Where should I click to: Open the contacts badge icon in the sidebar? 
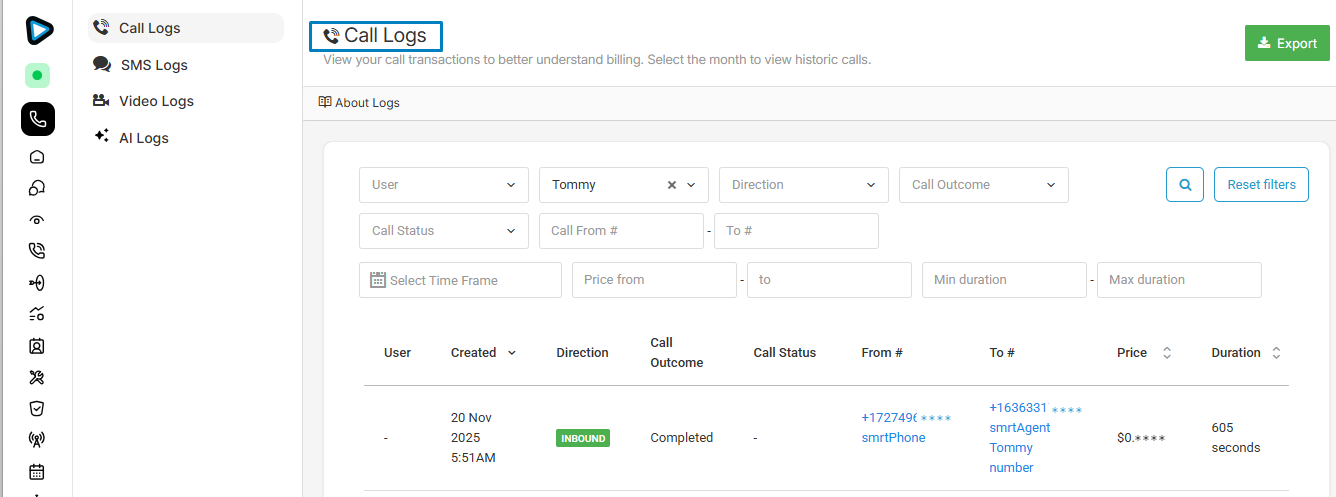point(37,346)
